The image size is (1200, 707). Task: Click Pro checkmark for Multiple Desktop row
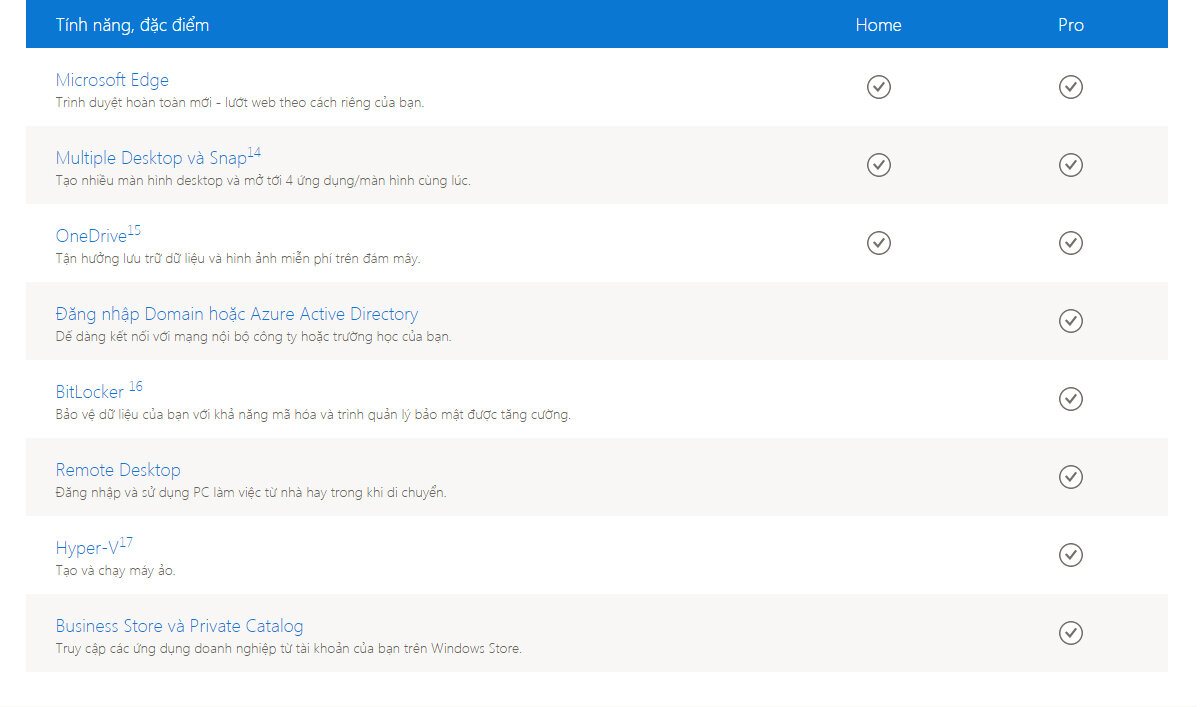tap(1070, 165)
